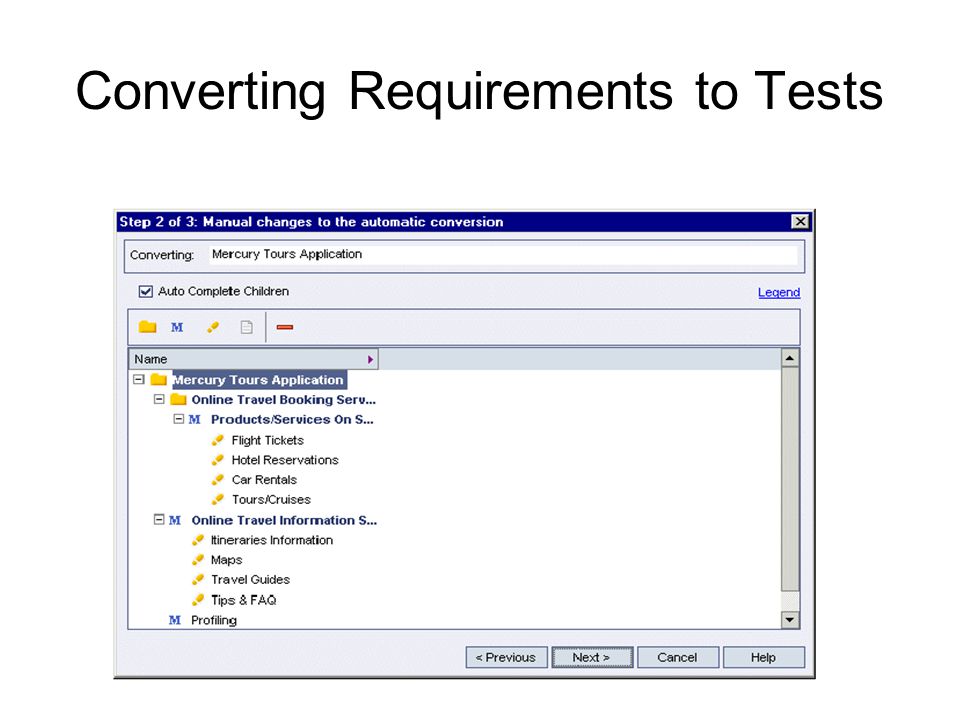Select the Car Rentals row
The height and width of the screenshot is (720, 960).
[264, 479]
